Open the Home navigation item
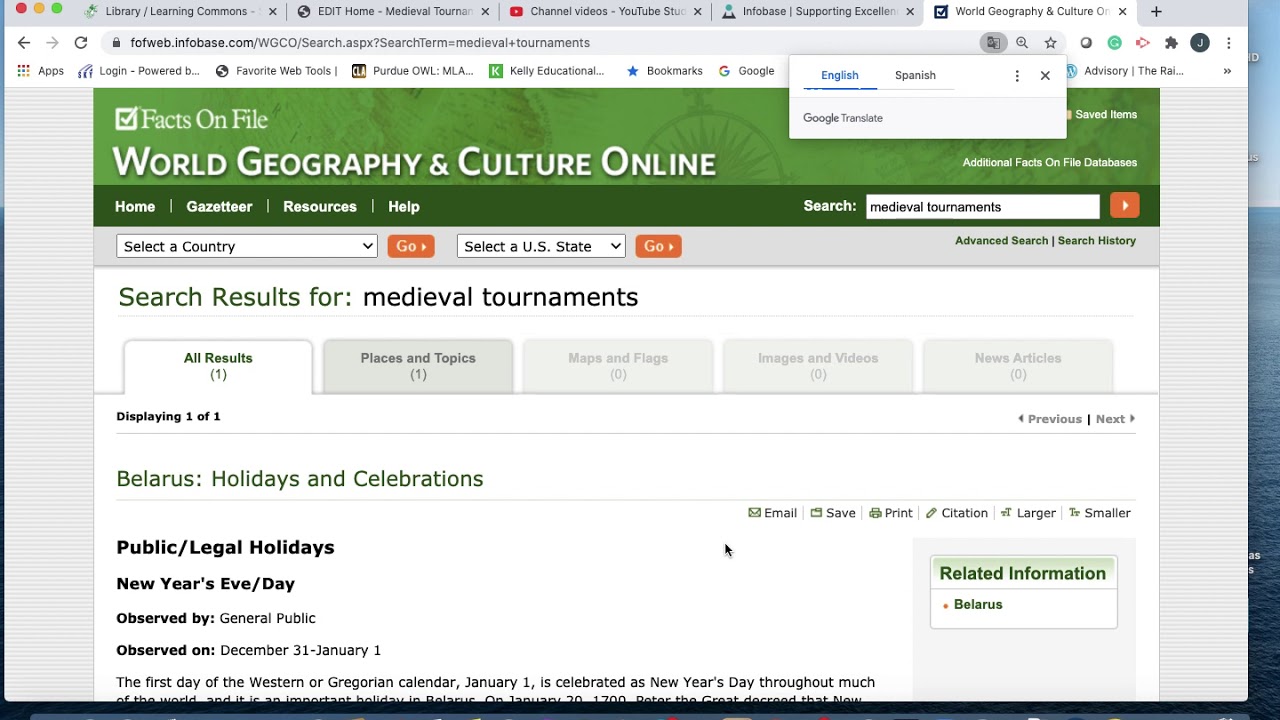The image size is (1280, 720). [135, 206]
